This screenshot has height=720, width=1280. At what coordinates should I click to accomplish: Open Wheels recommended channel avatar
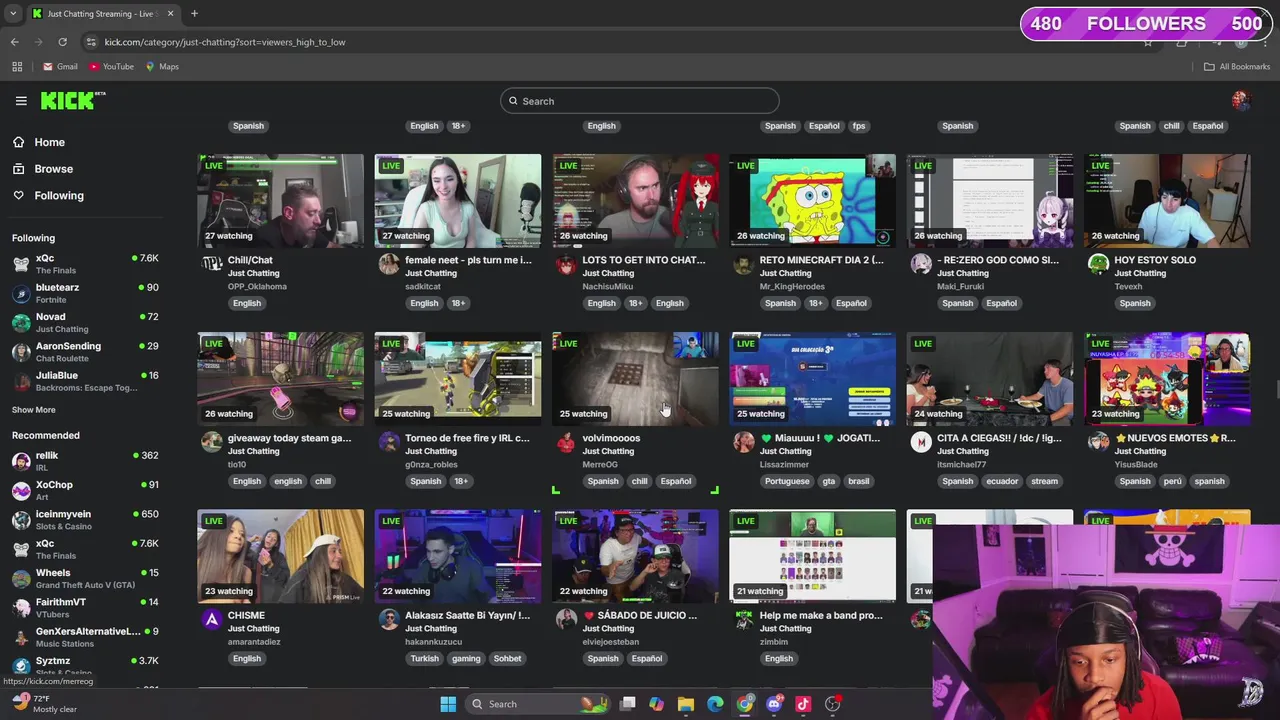pyautogui.click(x=21, y=578)
